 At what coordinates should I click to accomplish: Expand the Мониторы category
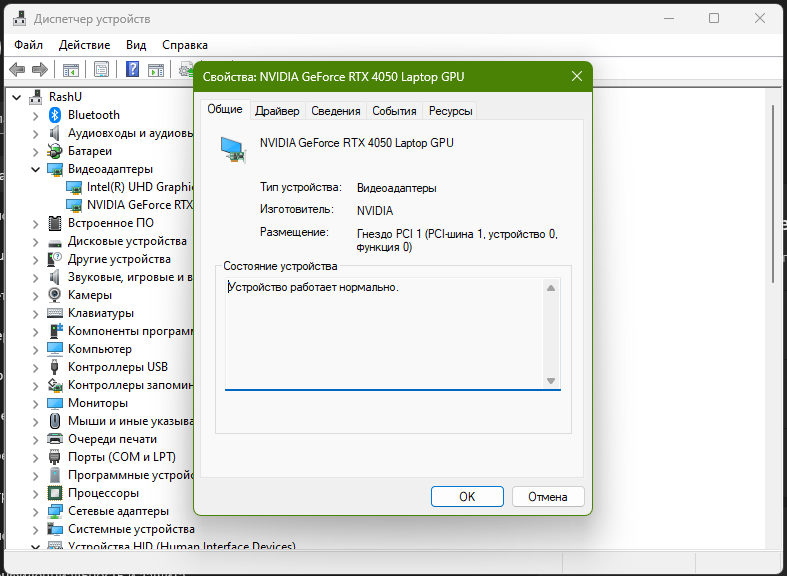pyautogui.click(x=35, y=404)
